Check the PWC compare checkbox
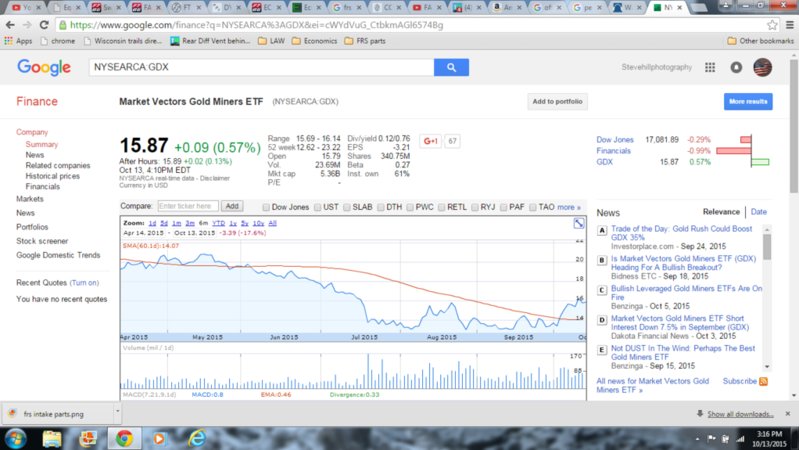Screen dimensions: 799x450 click(x=410, y=207)
